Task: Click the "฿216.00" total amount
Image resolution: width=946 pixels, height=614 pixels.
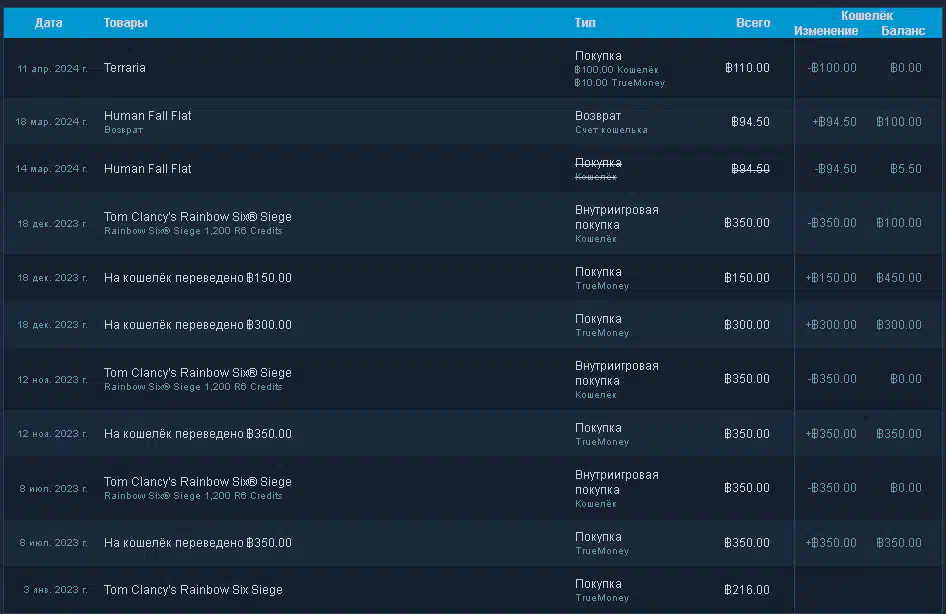Action: click(747, 590)
